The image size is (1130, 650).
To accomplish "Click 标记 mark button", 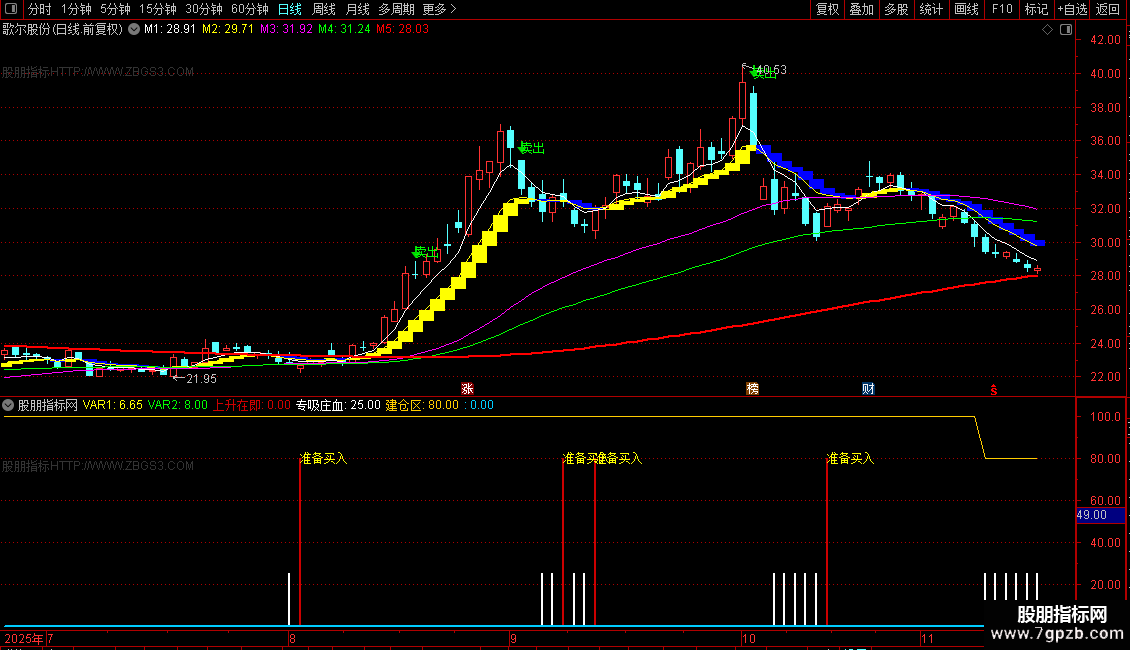I will click(1036, 9).
